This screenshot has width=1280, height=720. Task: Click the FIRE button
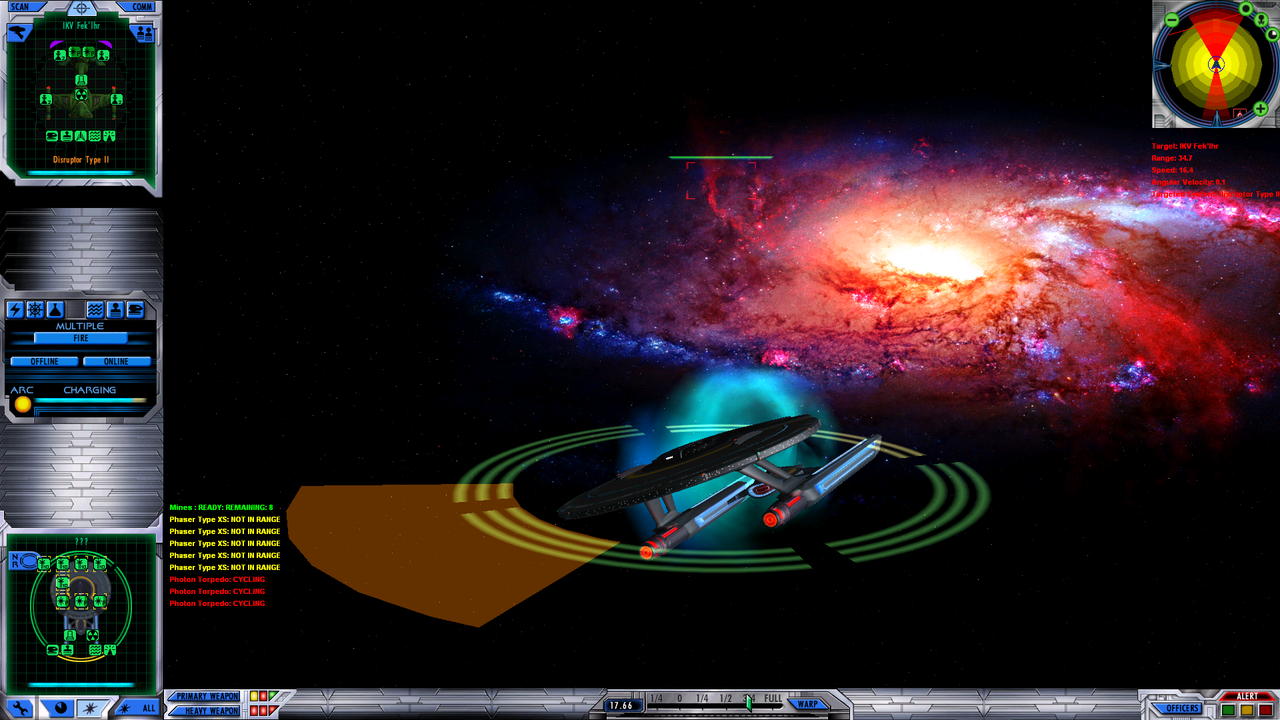coord(80,339)
